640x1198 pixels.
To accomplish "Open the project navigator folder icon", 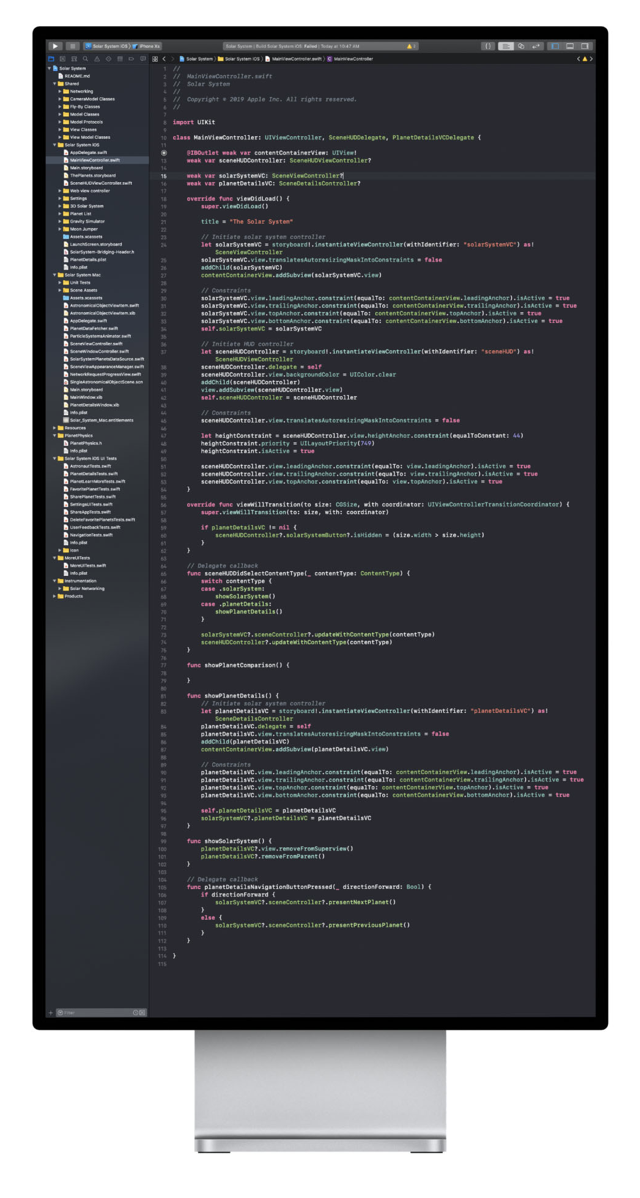I will (51, 59).
